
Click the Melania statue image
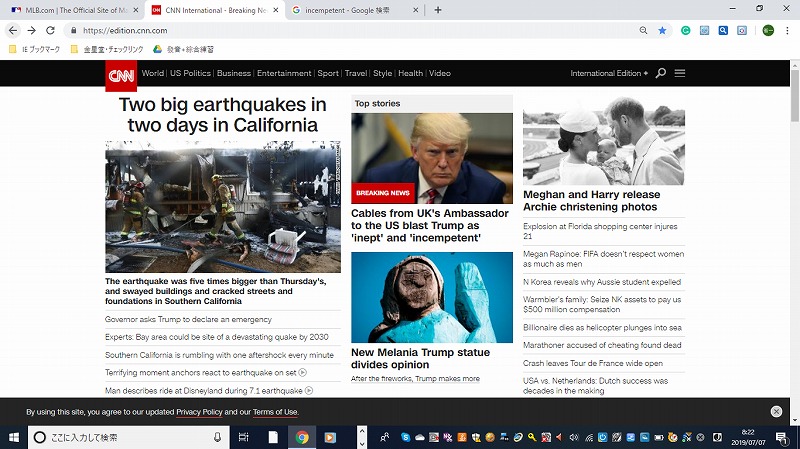point(432,297)
